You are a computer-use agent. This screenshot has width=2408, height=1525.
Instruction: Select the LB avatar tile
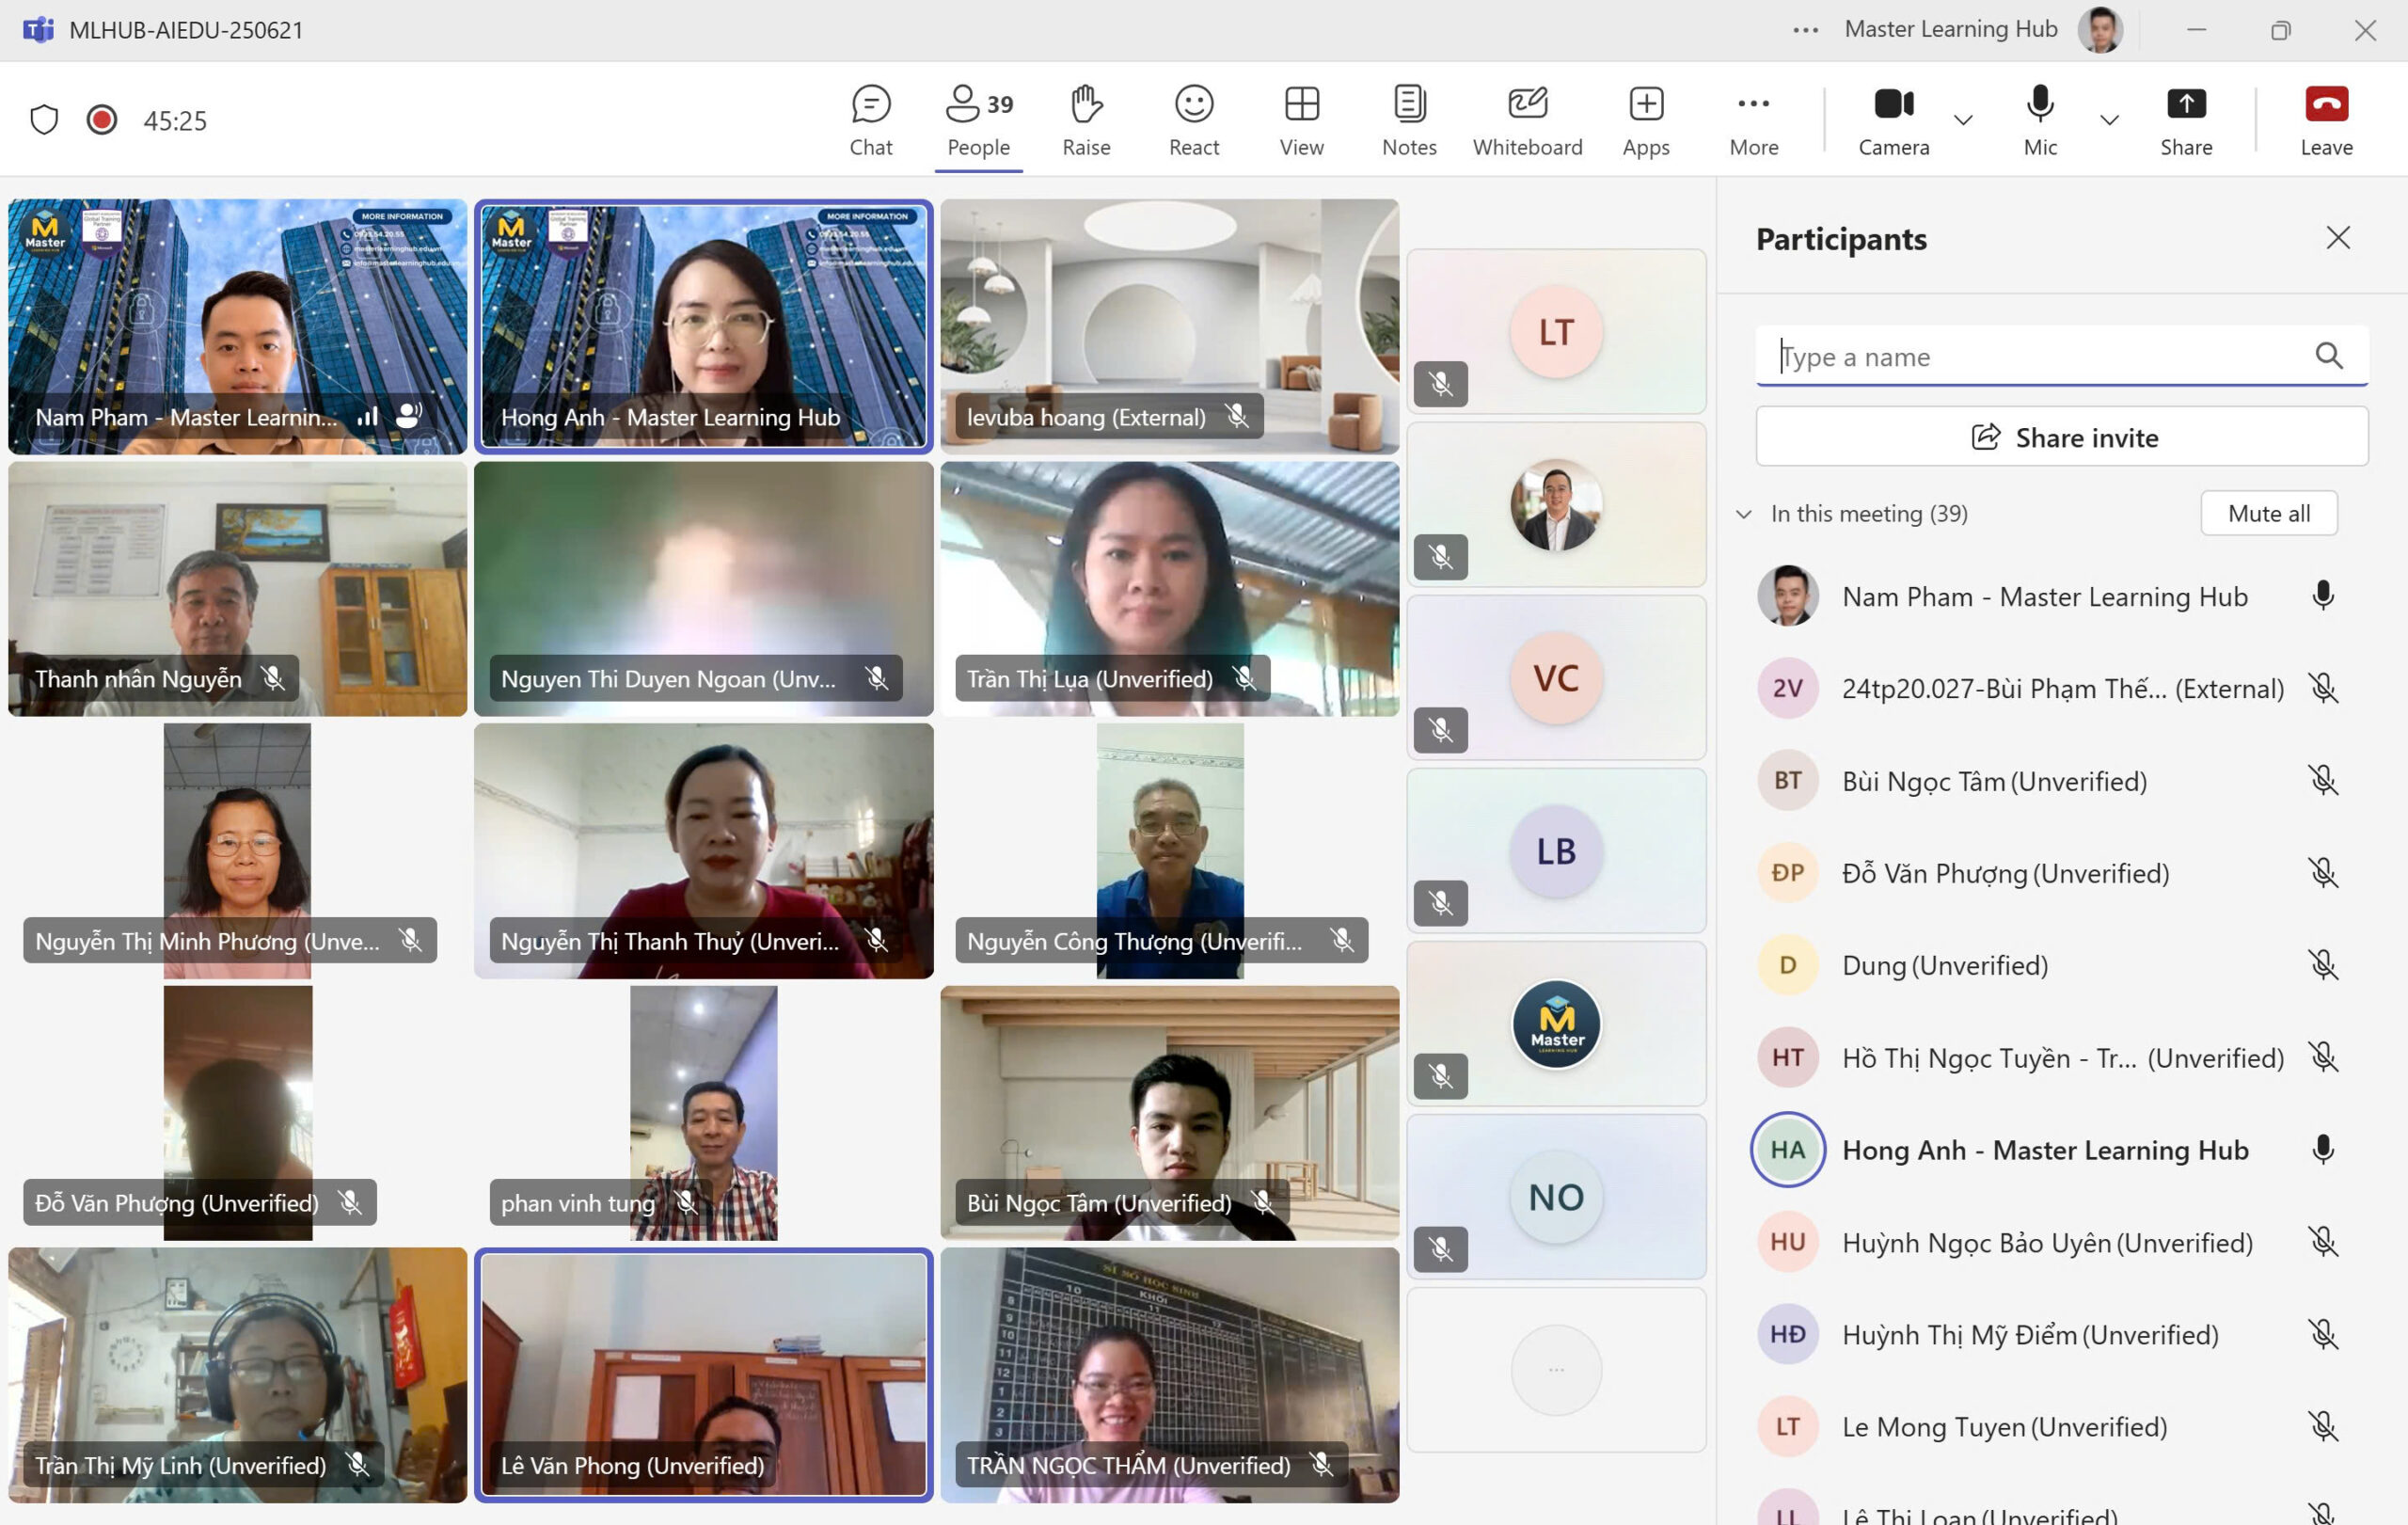tap(1556, 851)
